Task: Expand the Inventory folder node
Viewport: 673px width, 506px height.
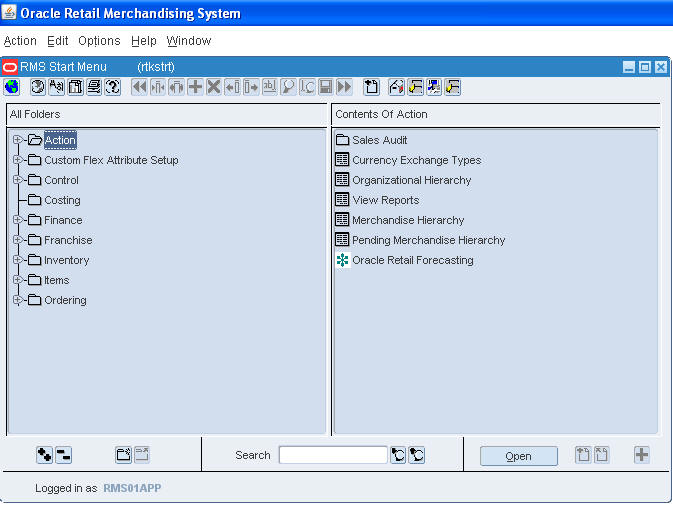Action: point(18,260)
